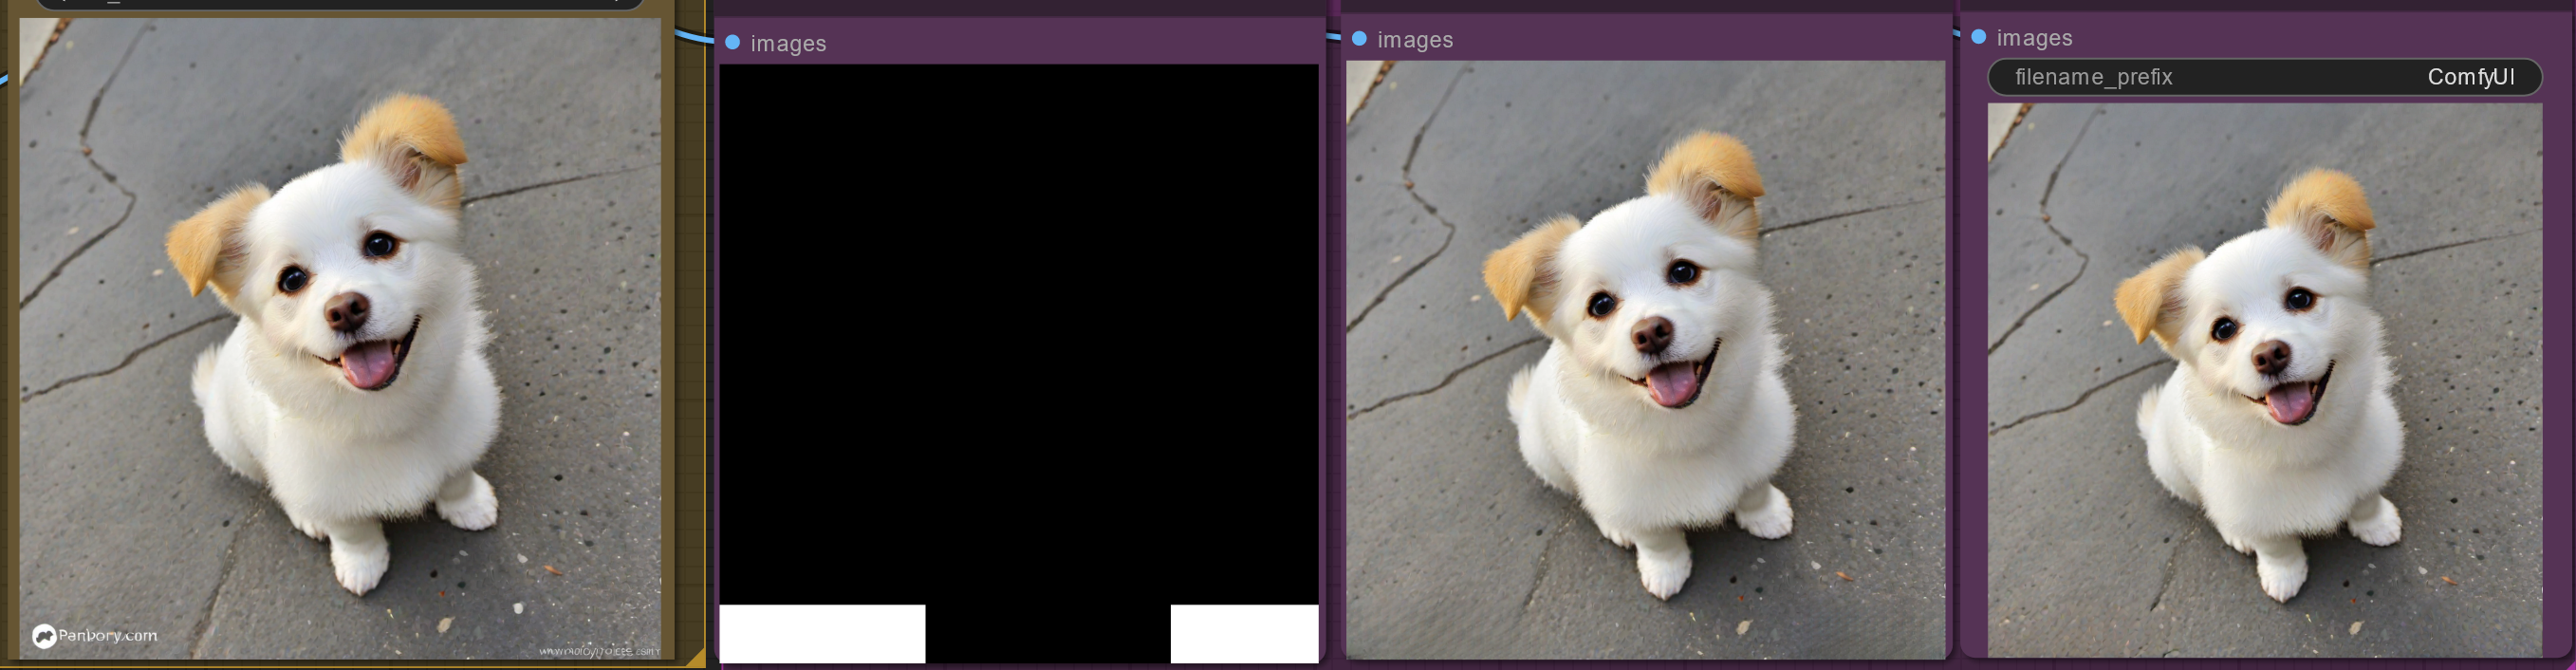Click the 'images' label above the middle puppy preview
2576x670 pixels.
point(1415,39)
